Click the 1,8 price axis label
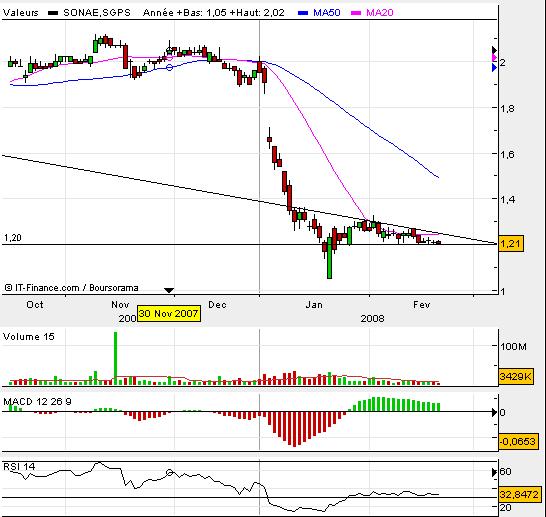546x517 pixels. pos(507,108)
